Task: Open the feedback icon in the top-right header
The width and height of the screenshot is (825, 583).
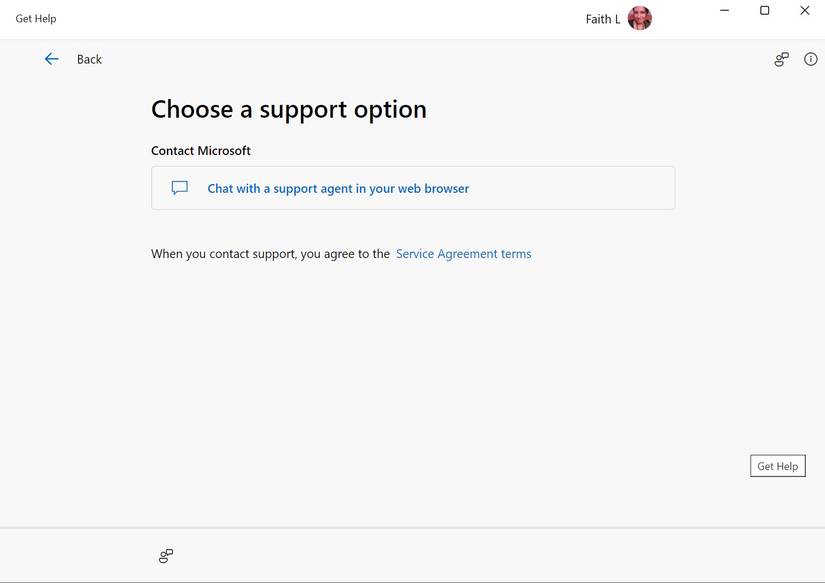Action: 781,59
